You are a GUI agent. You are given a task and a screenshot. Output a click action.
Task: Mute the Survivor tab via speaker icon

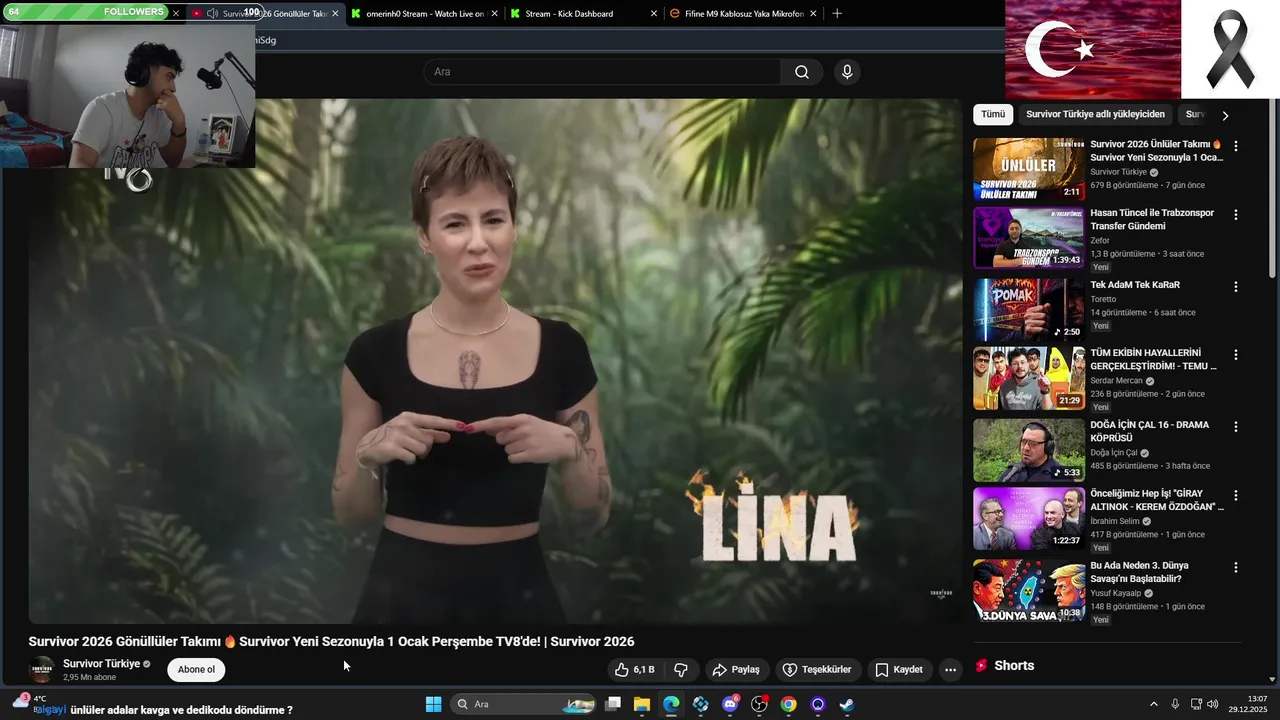212,14
